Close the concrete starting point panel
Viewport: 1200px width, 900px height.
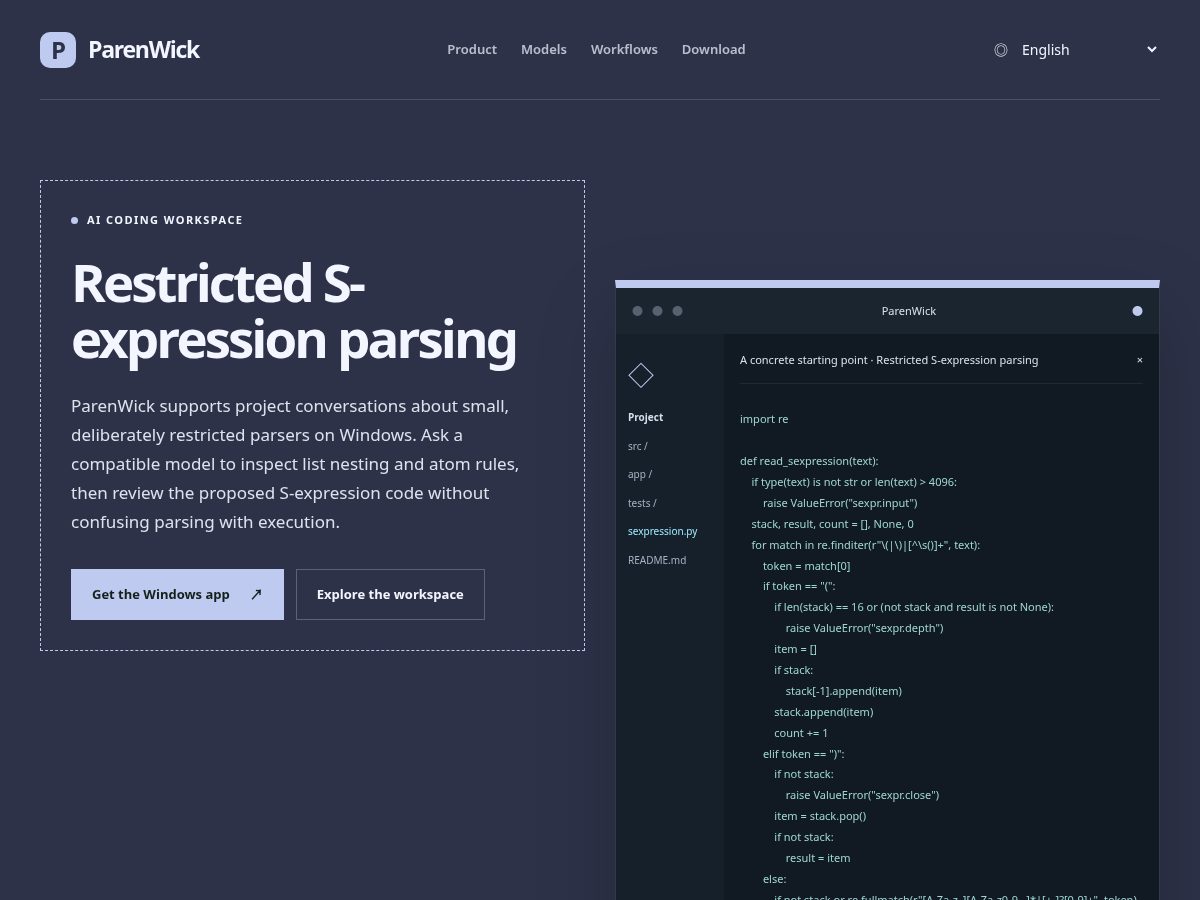(1139, 360)
